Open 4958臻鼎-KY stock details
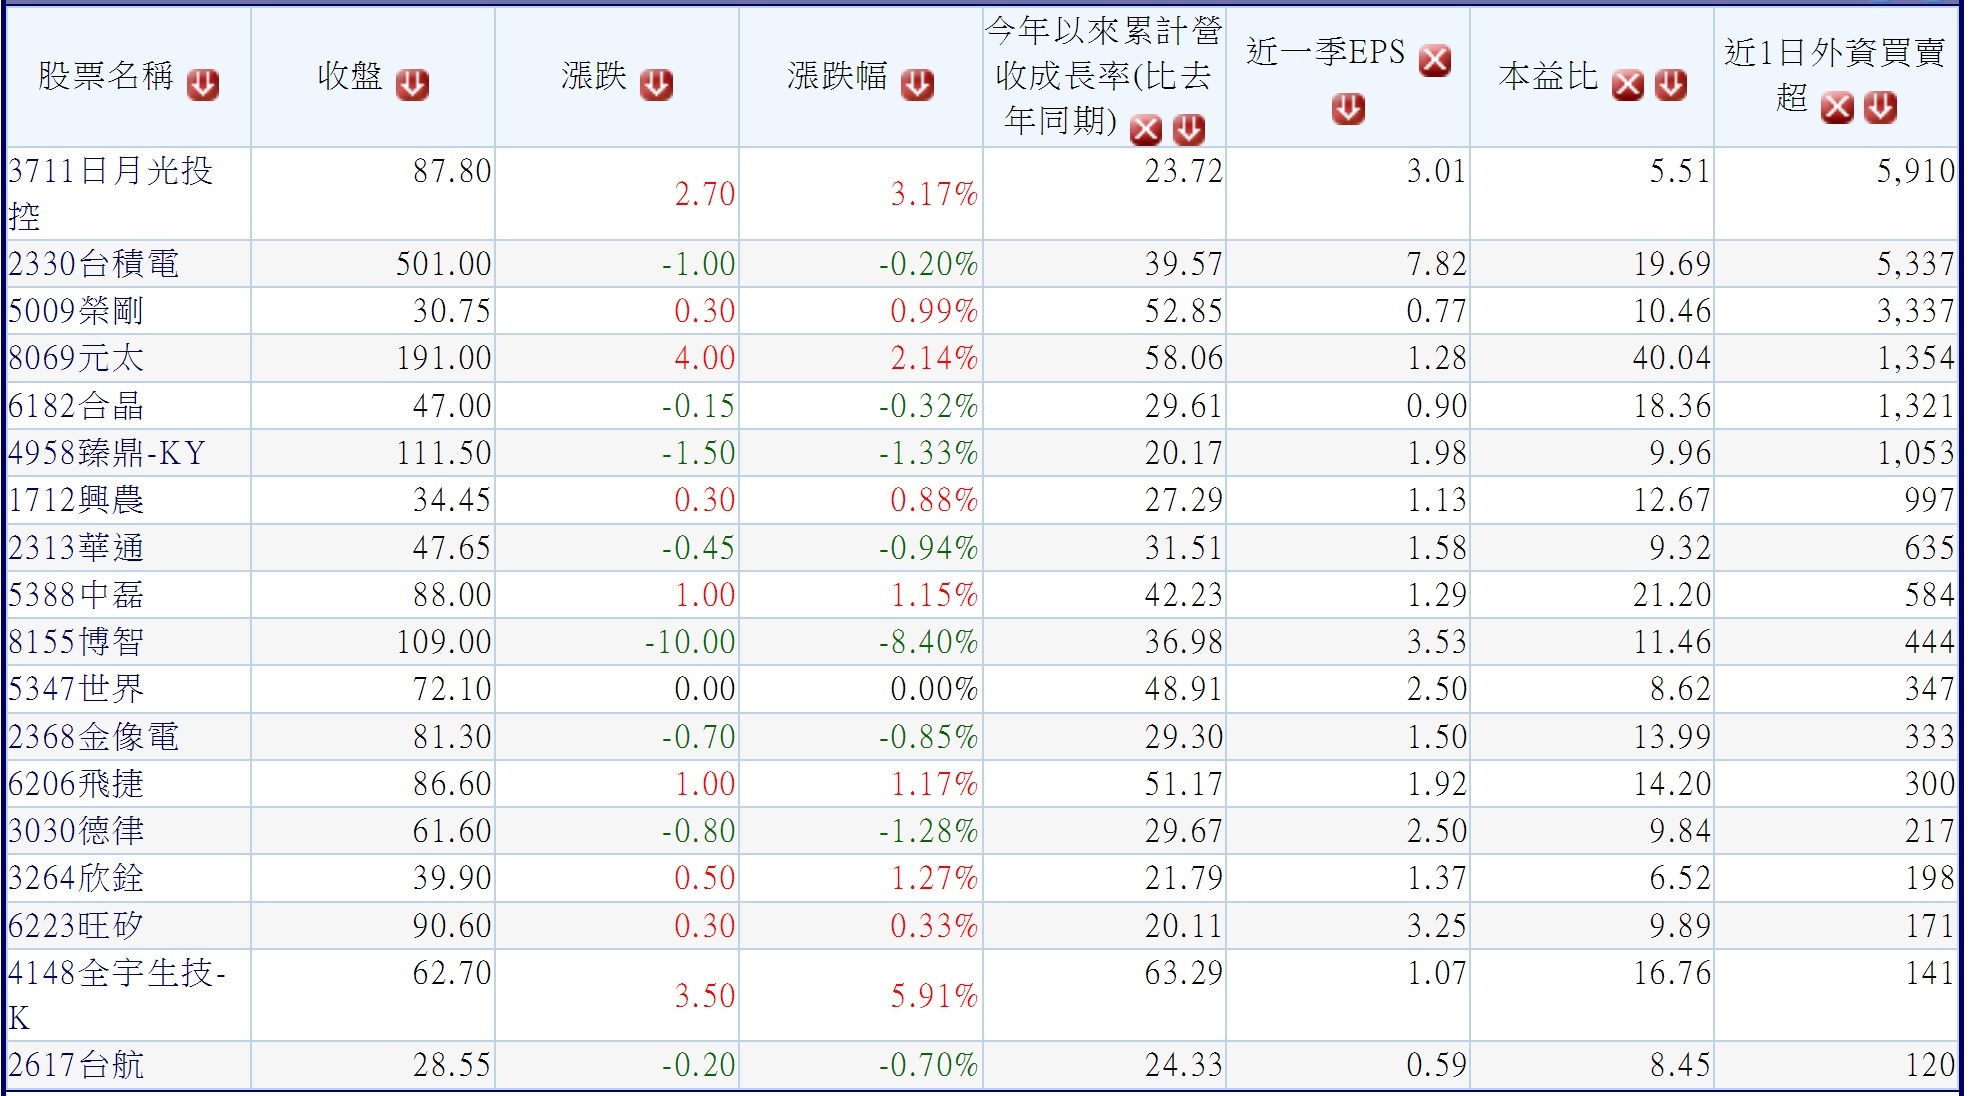This screenshot has height=1096, width=1975. pyautogui.click(x=106, y=453)
